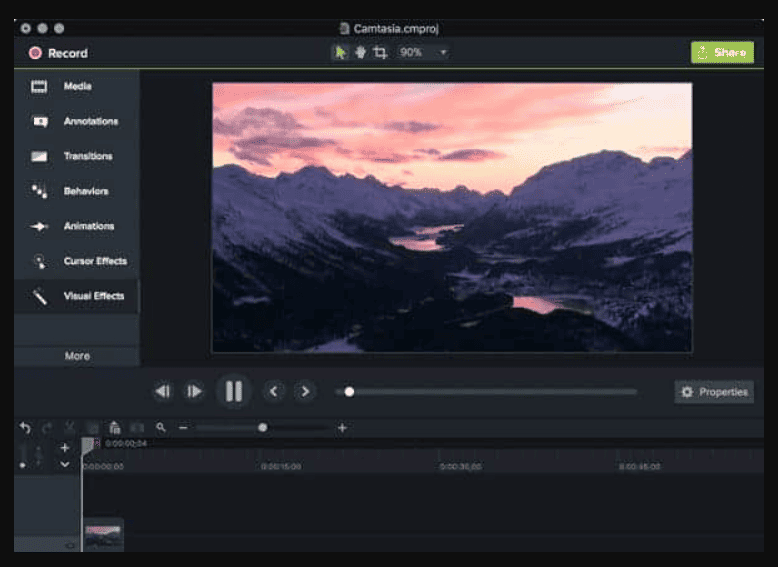The height and width of the screenshot is (567, 778).
Task: Click the timeline zoom slider knob
Action: 262,428
